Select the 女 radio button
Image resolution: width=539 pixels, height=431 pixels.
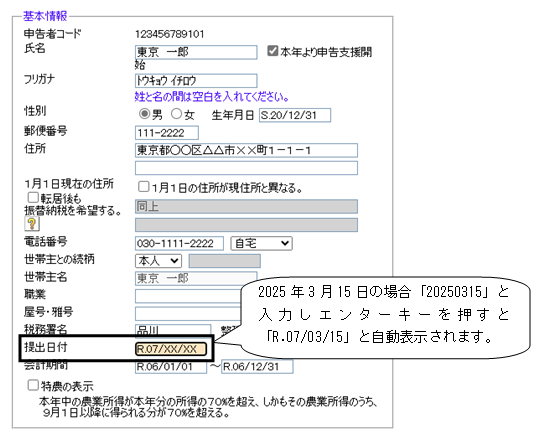176,113
